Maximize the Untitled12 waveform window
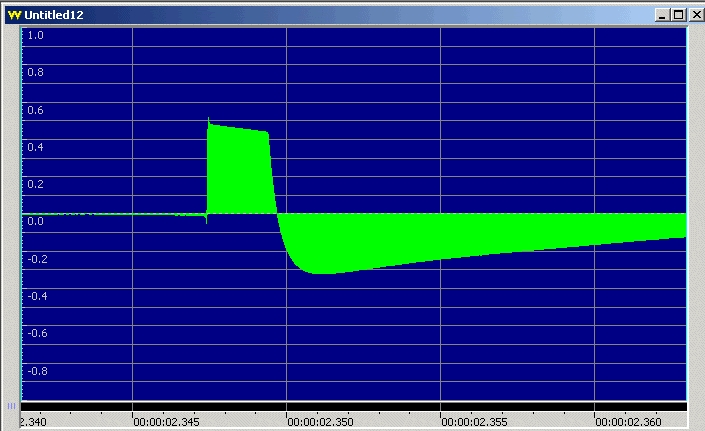The image size is (705, 431). tap(677, 15)
